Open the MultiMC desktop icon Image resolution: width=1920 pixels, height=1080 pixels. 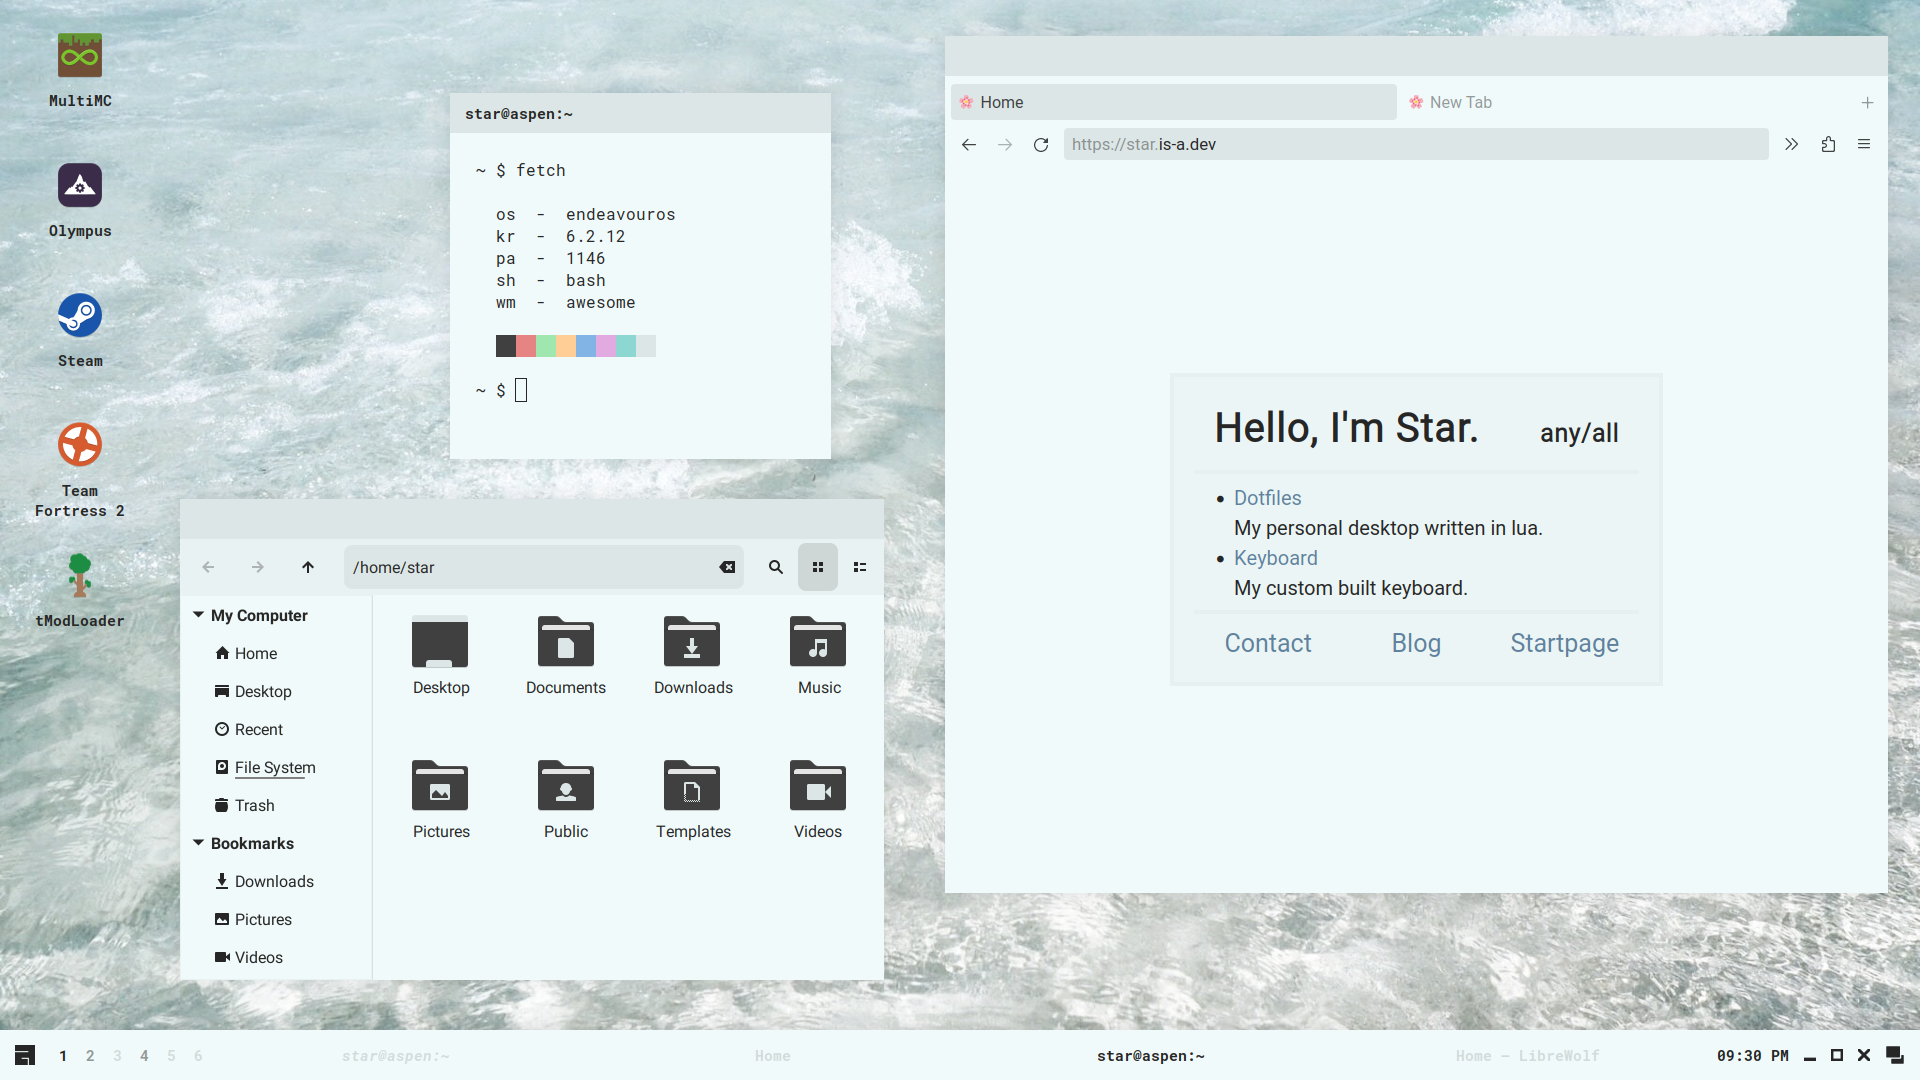click(80, 56)
